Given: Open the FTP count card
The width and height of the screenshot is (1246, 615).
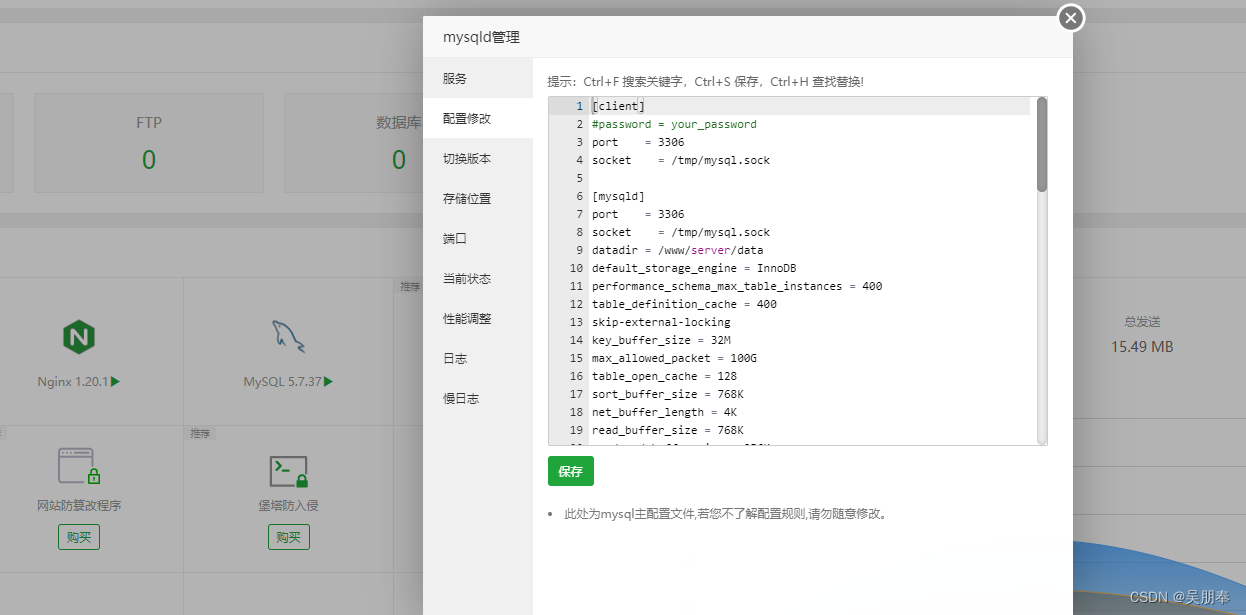Looking at the screenshot, I should coord(149,143).
